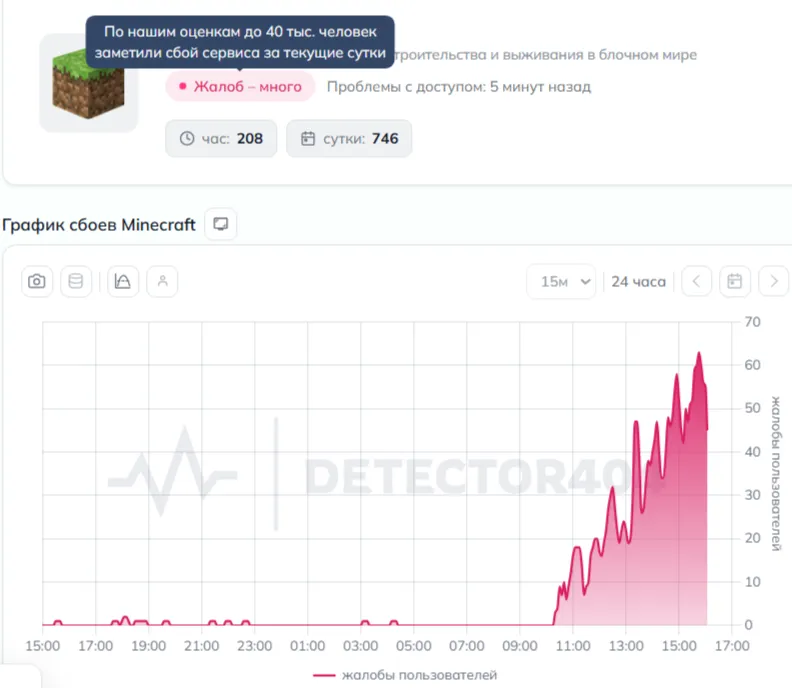Open the embed widget icon beside График сбоев Minecraft
Screen dimensions: 792x688
click(x=221, y=224)
